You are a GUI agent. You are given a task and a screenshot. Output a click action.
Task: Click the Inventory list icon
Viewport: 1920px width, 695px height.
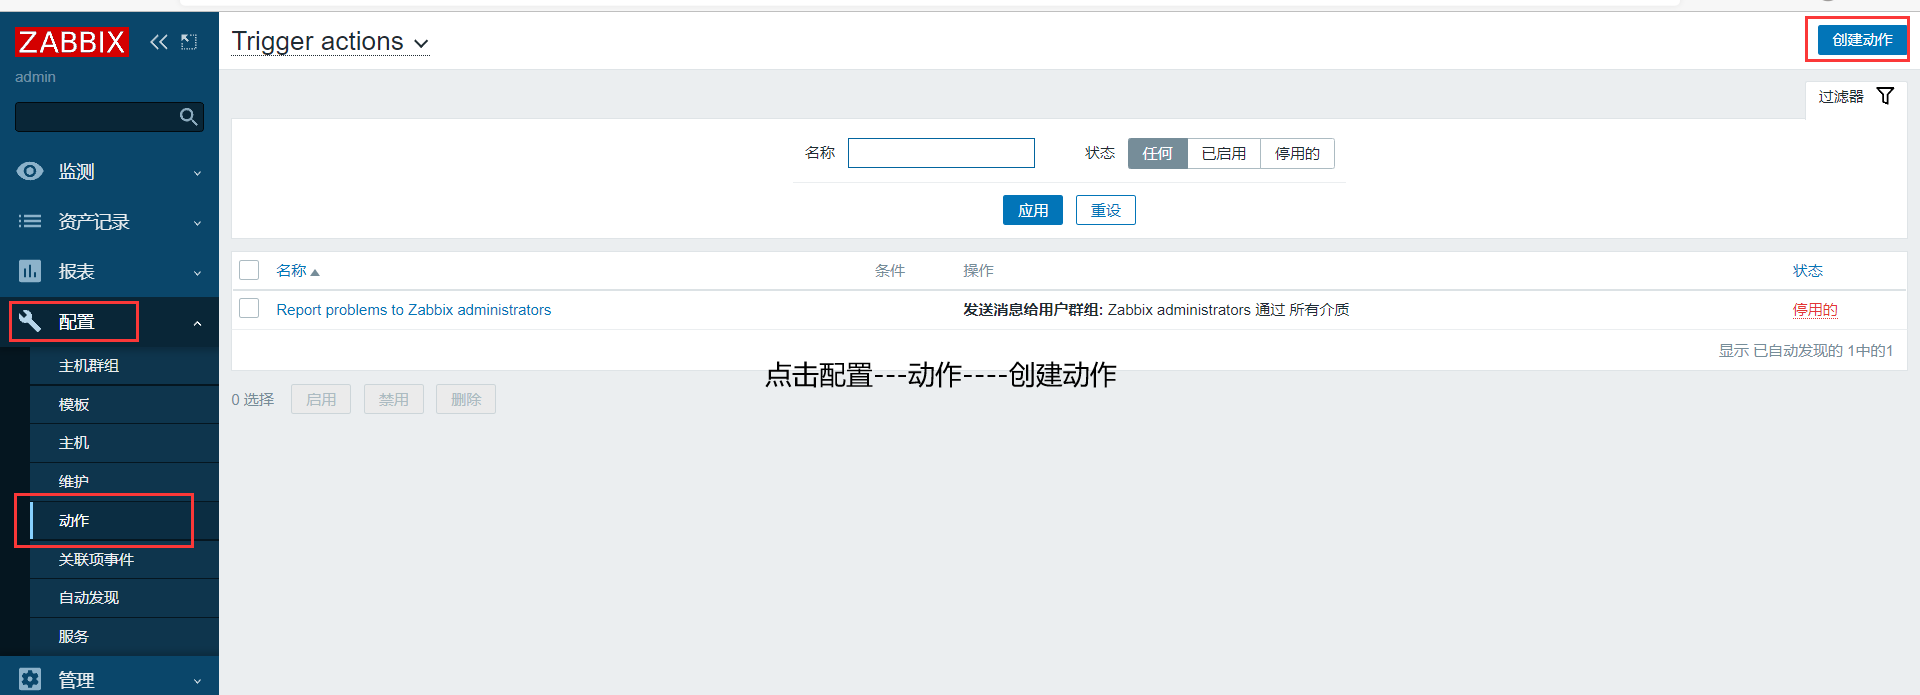coord(30,221)
